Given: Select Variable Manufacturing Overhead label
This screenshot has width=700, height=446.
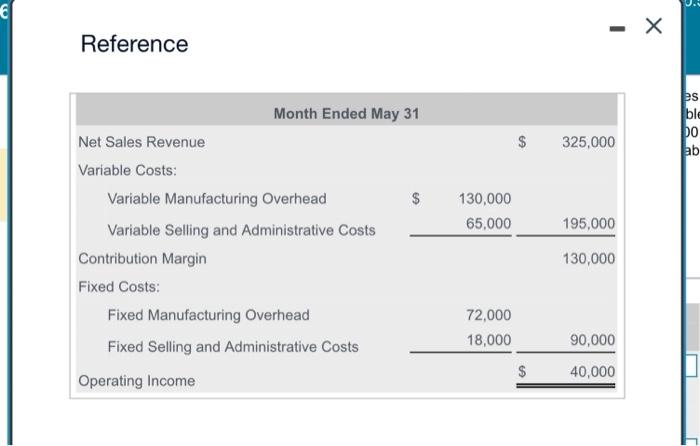Looking at the screenshot, I should [x=217, y=199].
